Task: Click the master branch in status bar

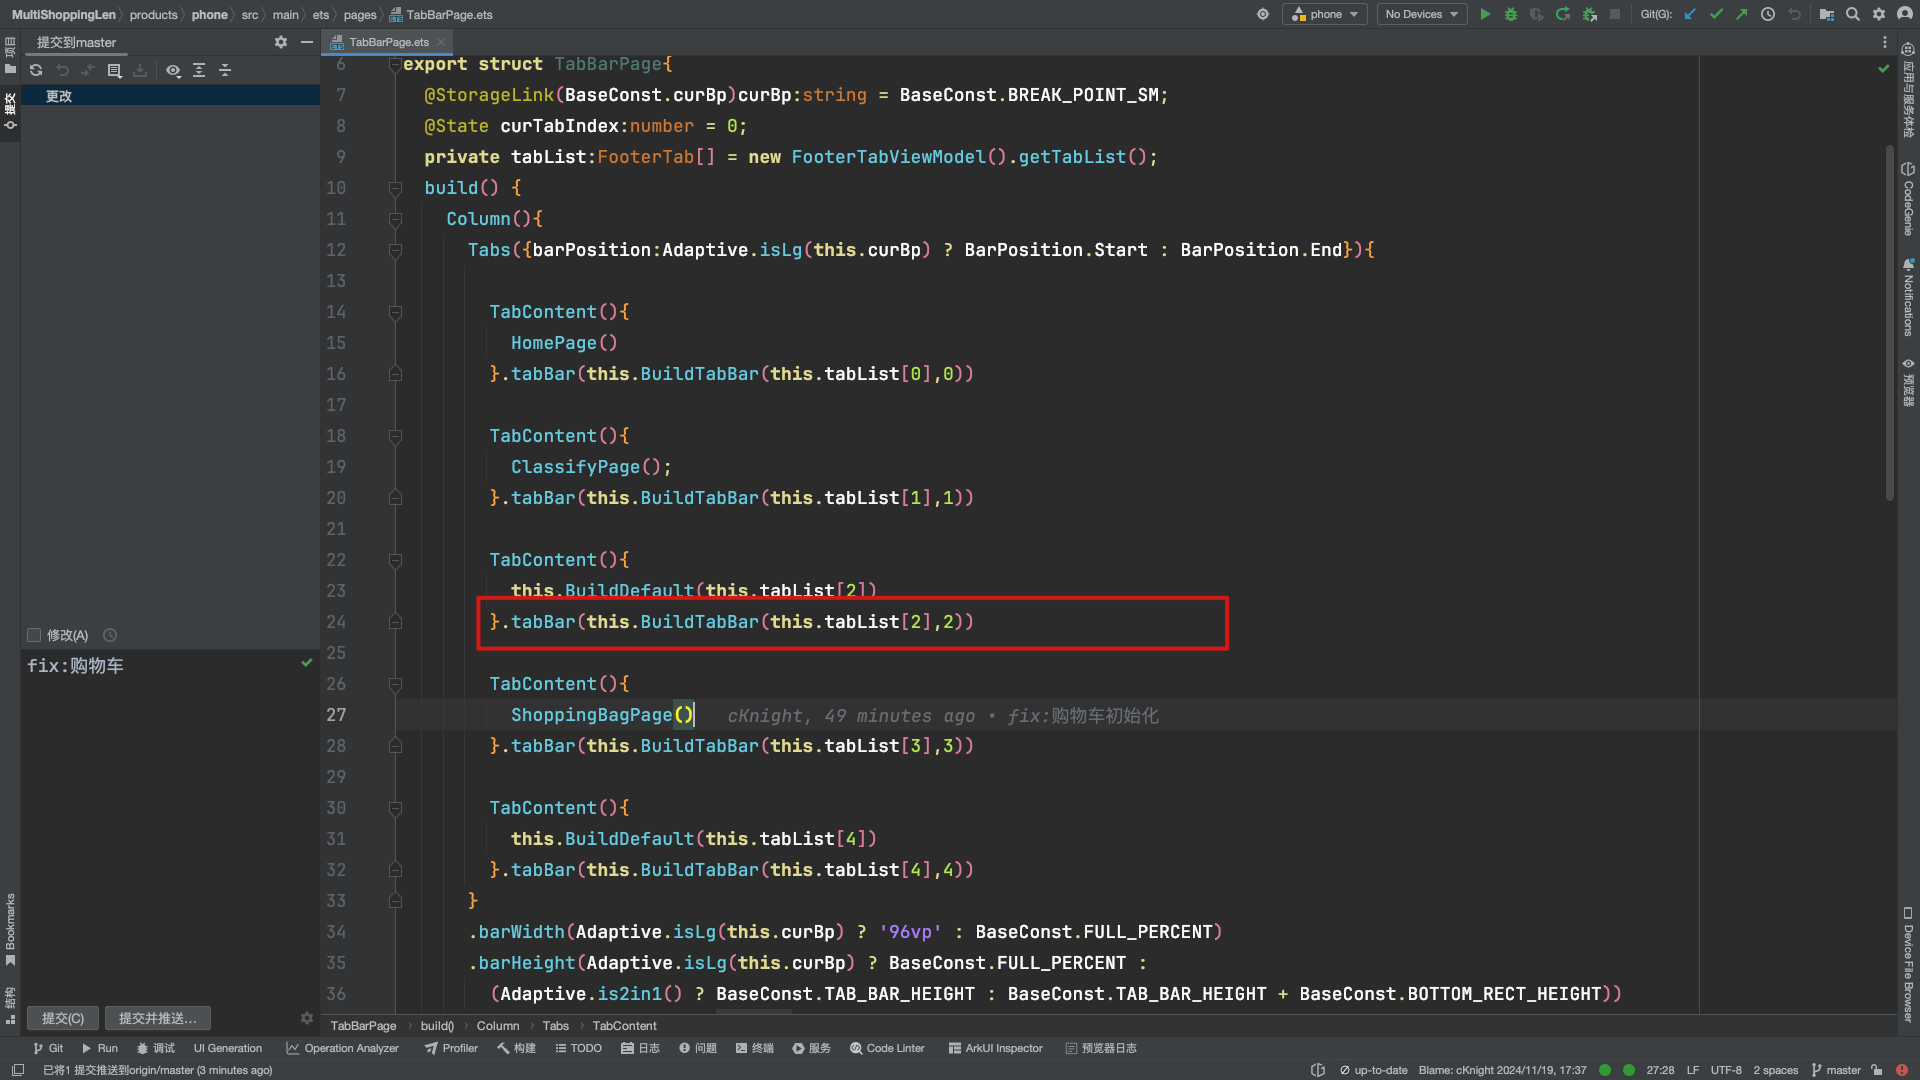Action: click(x=1836, y=1070)
